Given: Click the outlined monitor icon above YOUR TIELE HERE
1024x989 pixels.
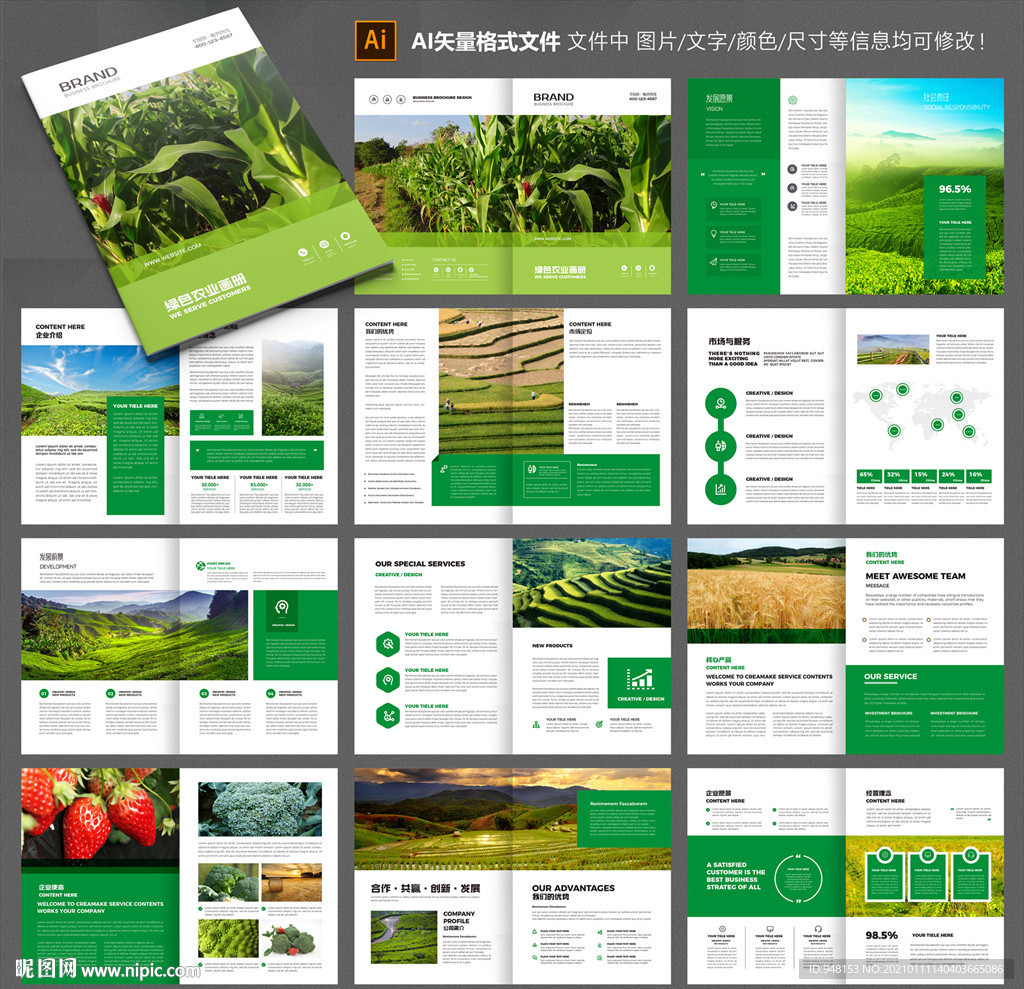Looking at the screenshot, I should [770, 928].
